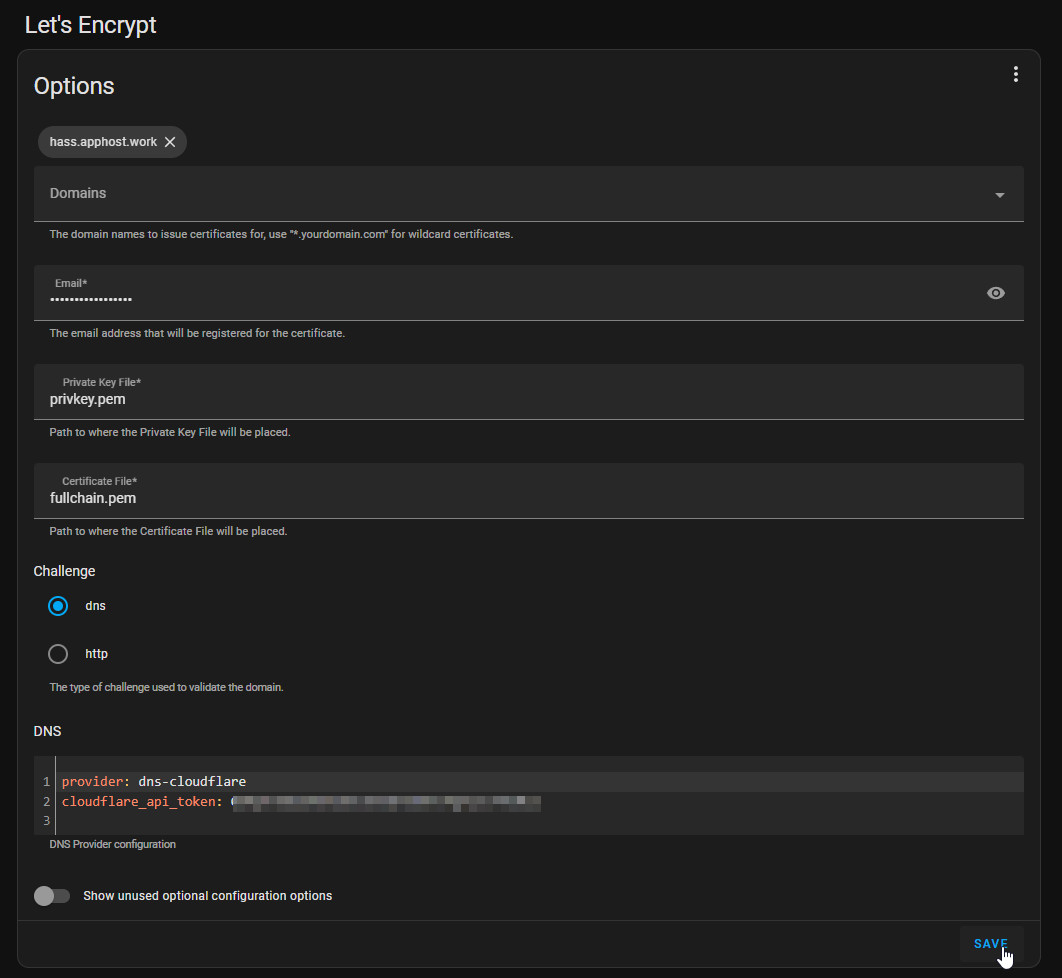1062x978 pixels.
Task: Place cursor on provider line in DNS editor
Action: click(400, 781)
